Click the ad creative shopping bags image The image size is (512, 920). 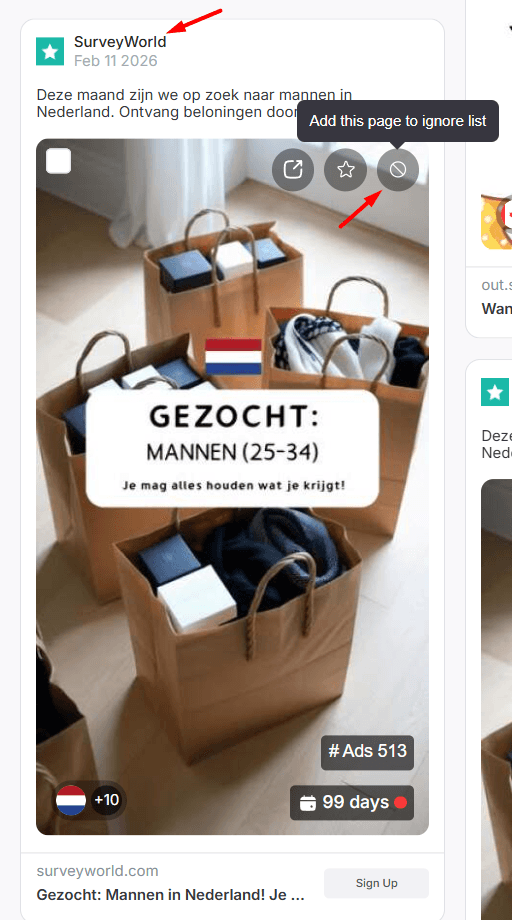click(232, 487)
